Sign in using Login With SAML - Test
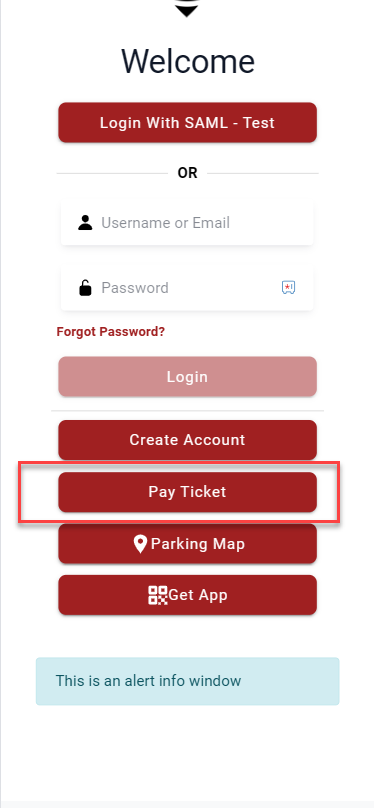Image resolution: width=374 pixels, height=808 pixels. [x=188, y=123]
